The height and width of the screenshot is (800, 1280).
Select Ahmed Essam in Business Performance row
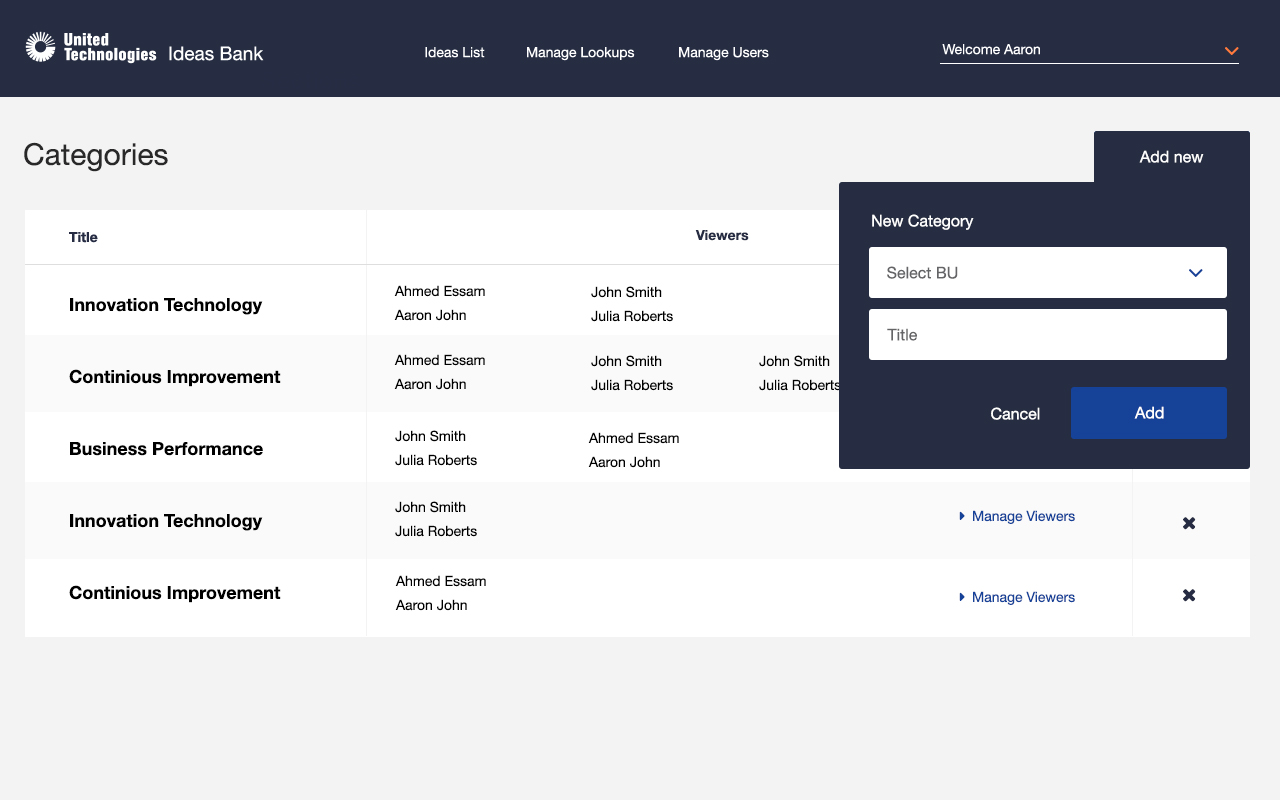(634, 438)
